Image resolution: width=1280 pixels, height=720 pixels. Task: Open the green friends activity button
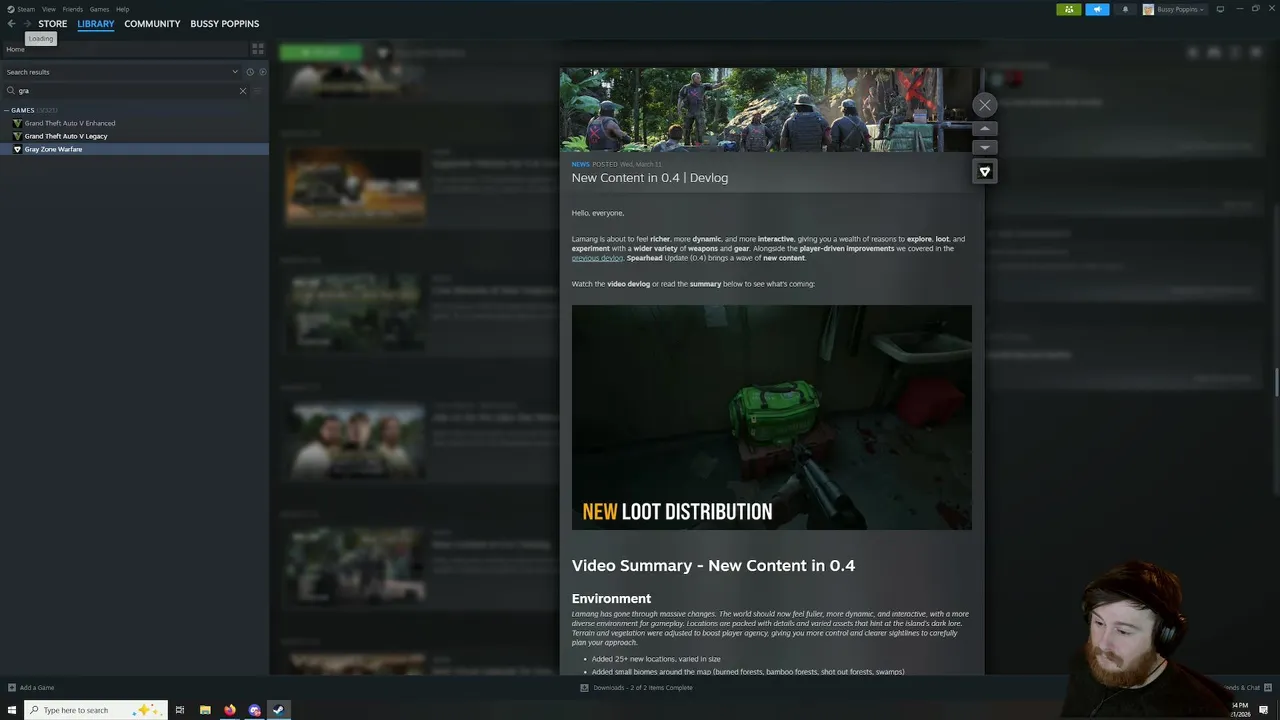pos(1069,9)
